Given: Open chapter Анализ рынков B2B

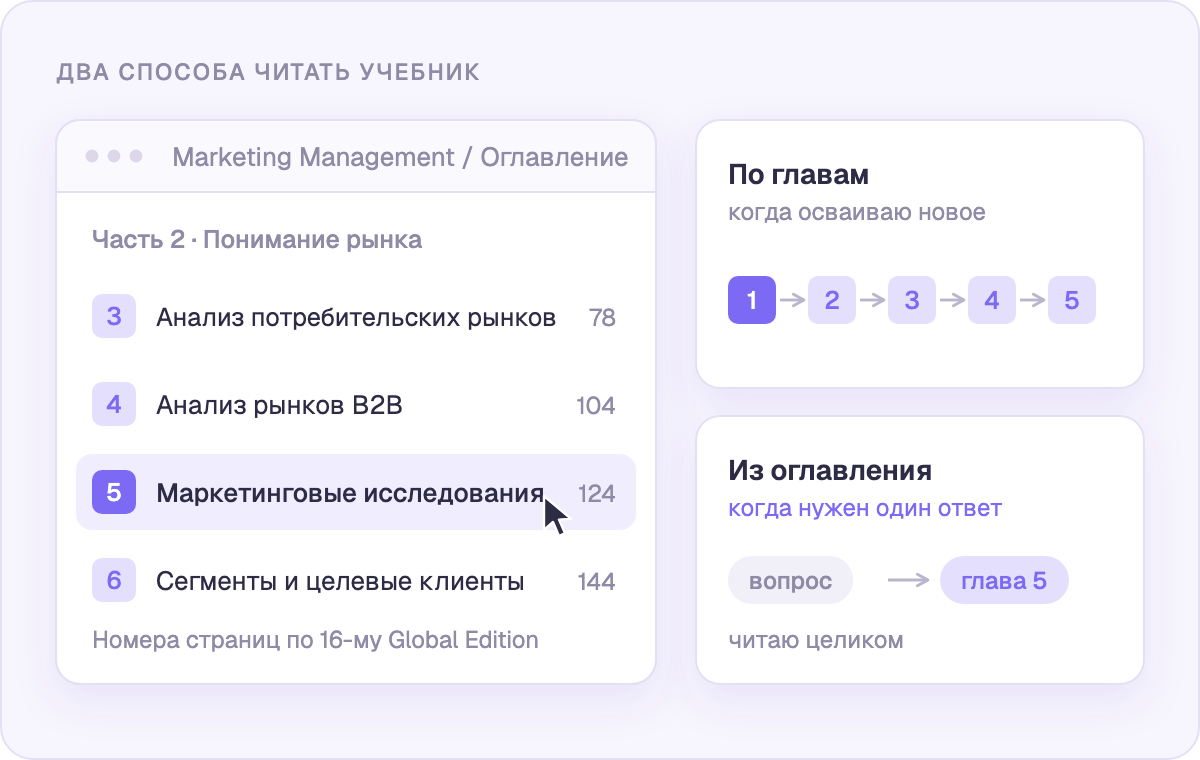Looking at the screenshot, I should 356,405.
